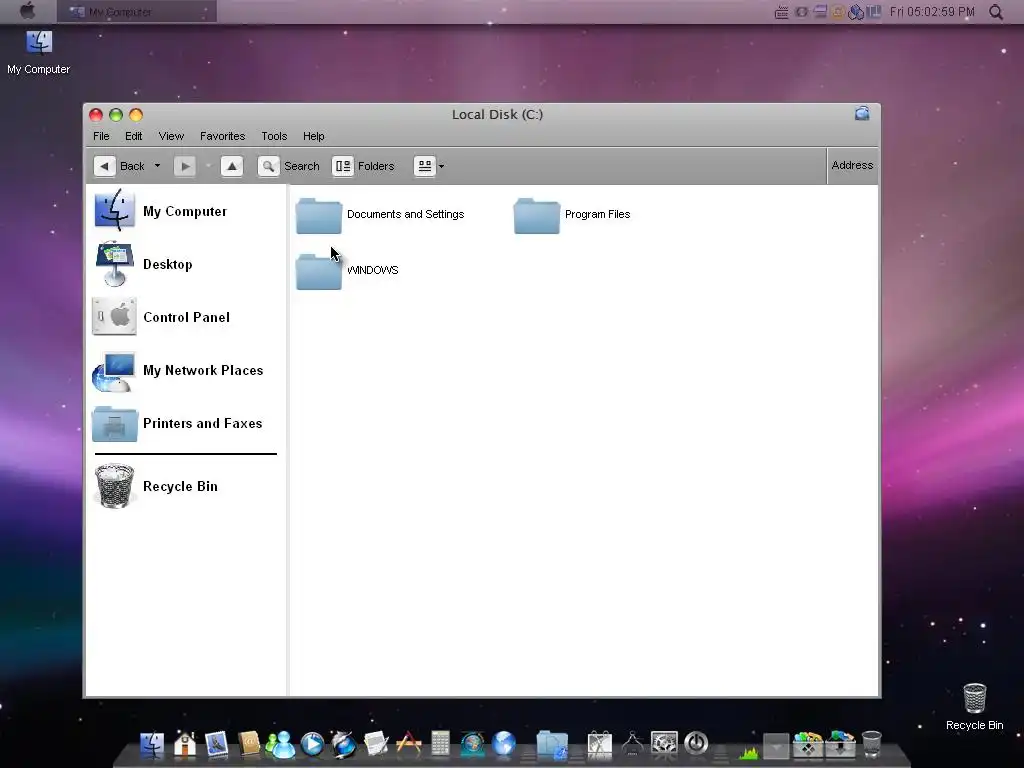Open the System Preferences gear dock icon
The width and height of the screenshot is (1024, 768).
(664, 744)
